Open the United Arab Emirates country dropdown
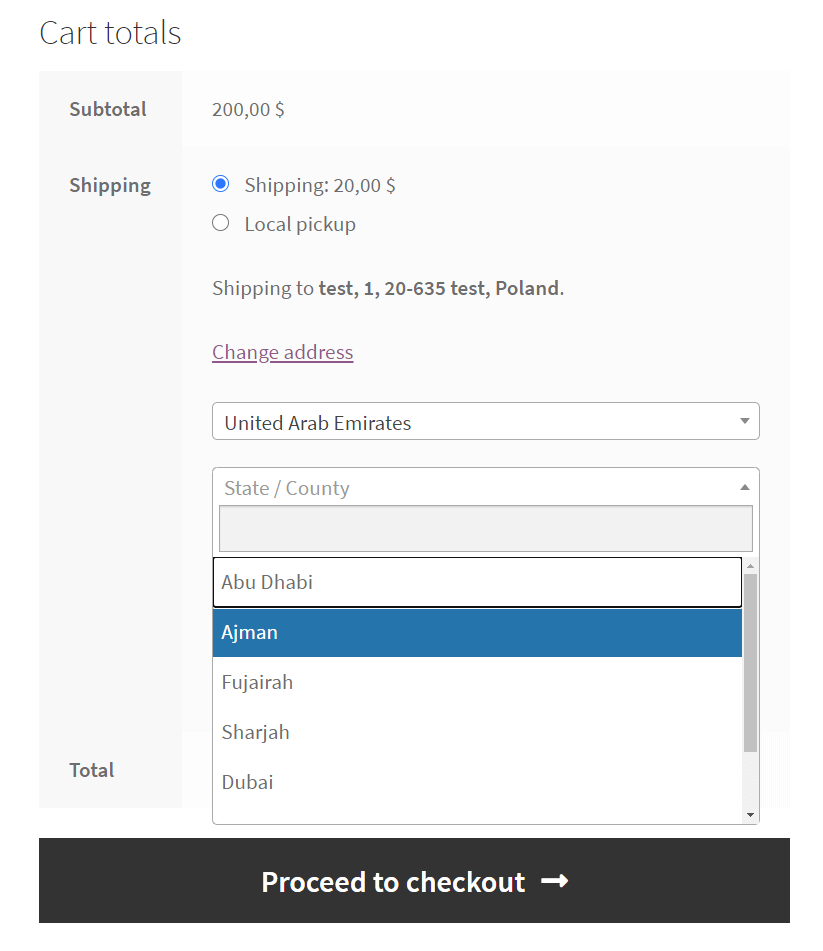 [x=486, y=422]
